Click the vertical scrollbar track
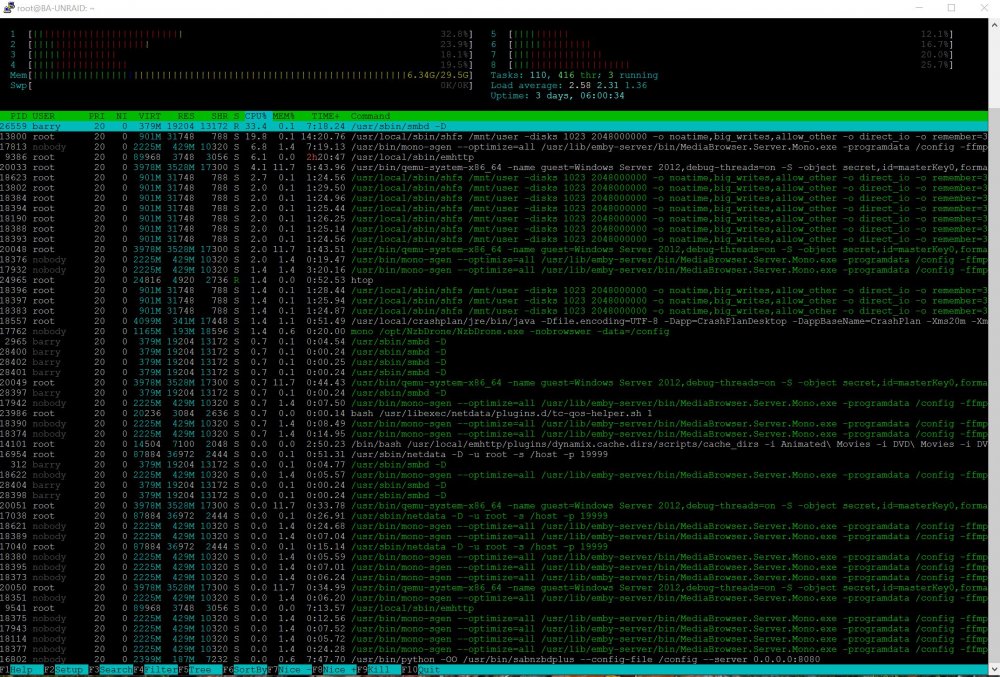 point(994,347)
